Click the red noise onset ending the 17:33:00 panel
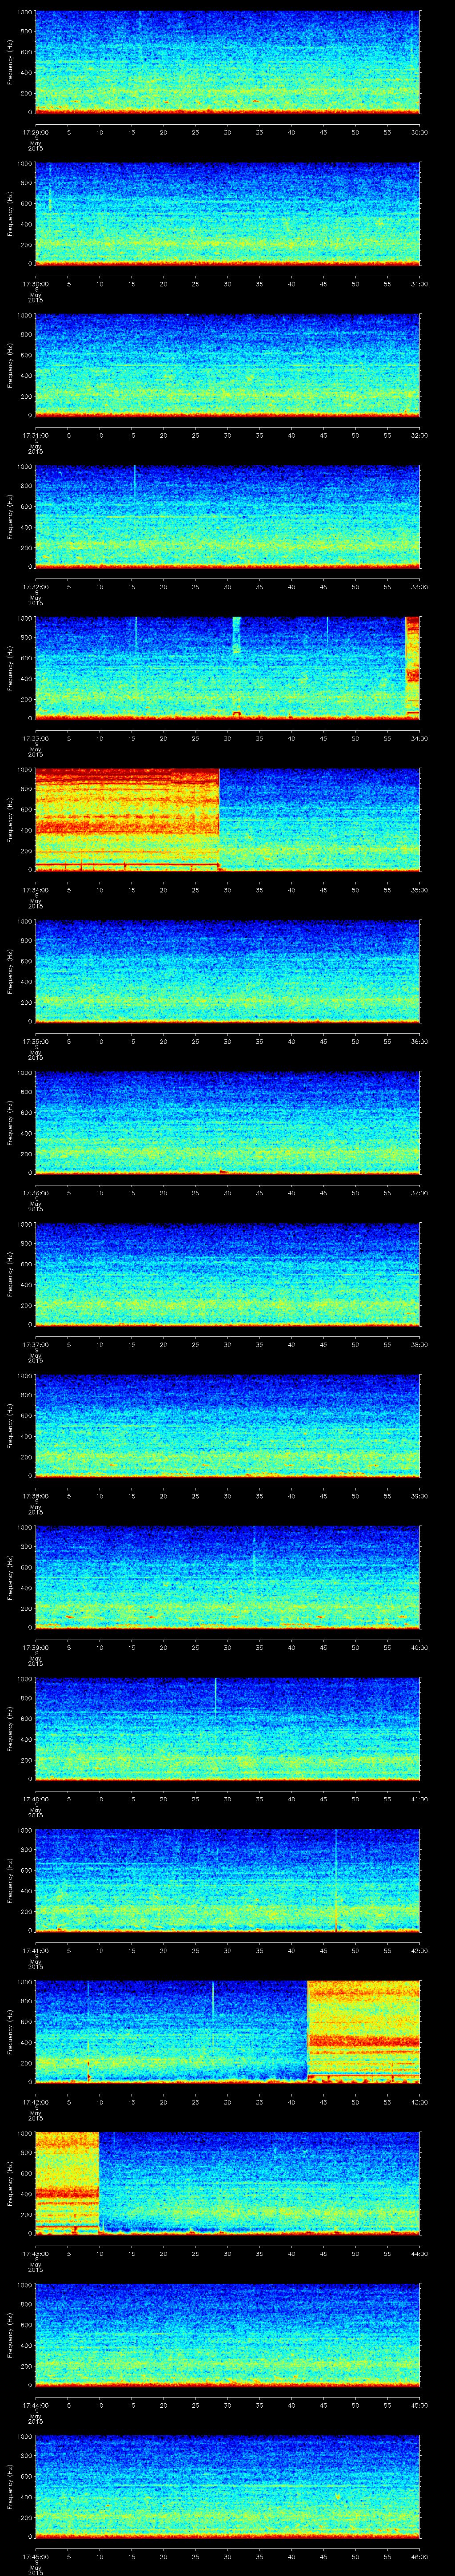 (412, 666)
